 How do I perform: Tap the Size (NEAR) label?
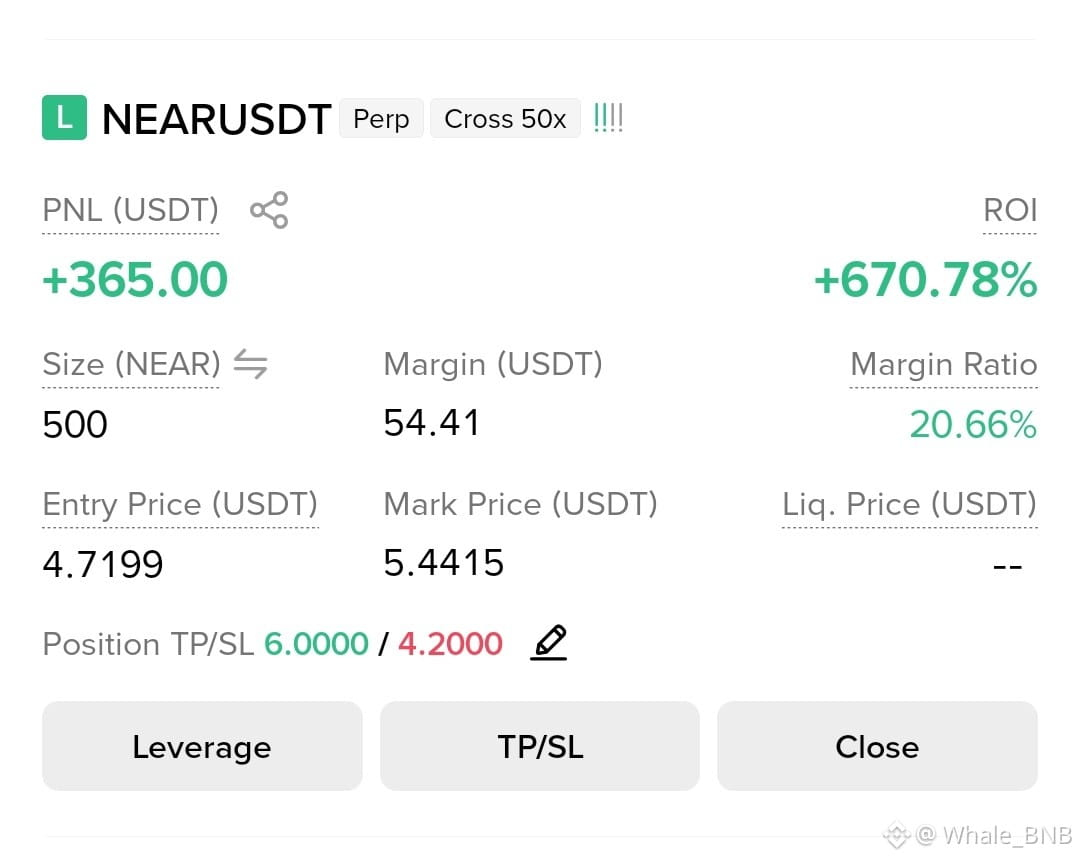[x=131, y=364]
